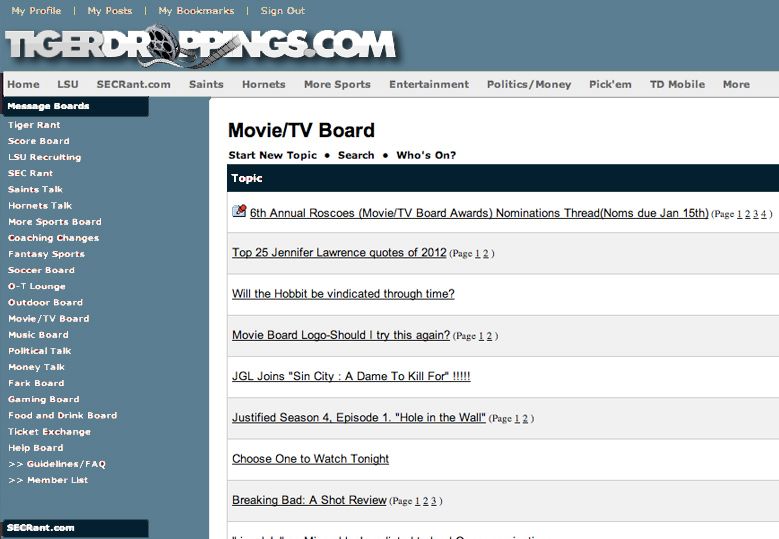Go to page 2 of Jennifer Lawrence thread

pos(485,253)
